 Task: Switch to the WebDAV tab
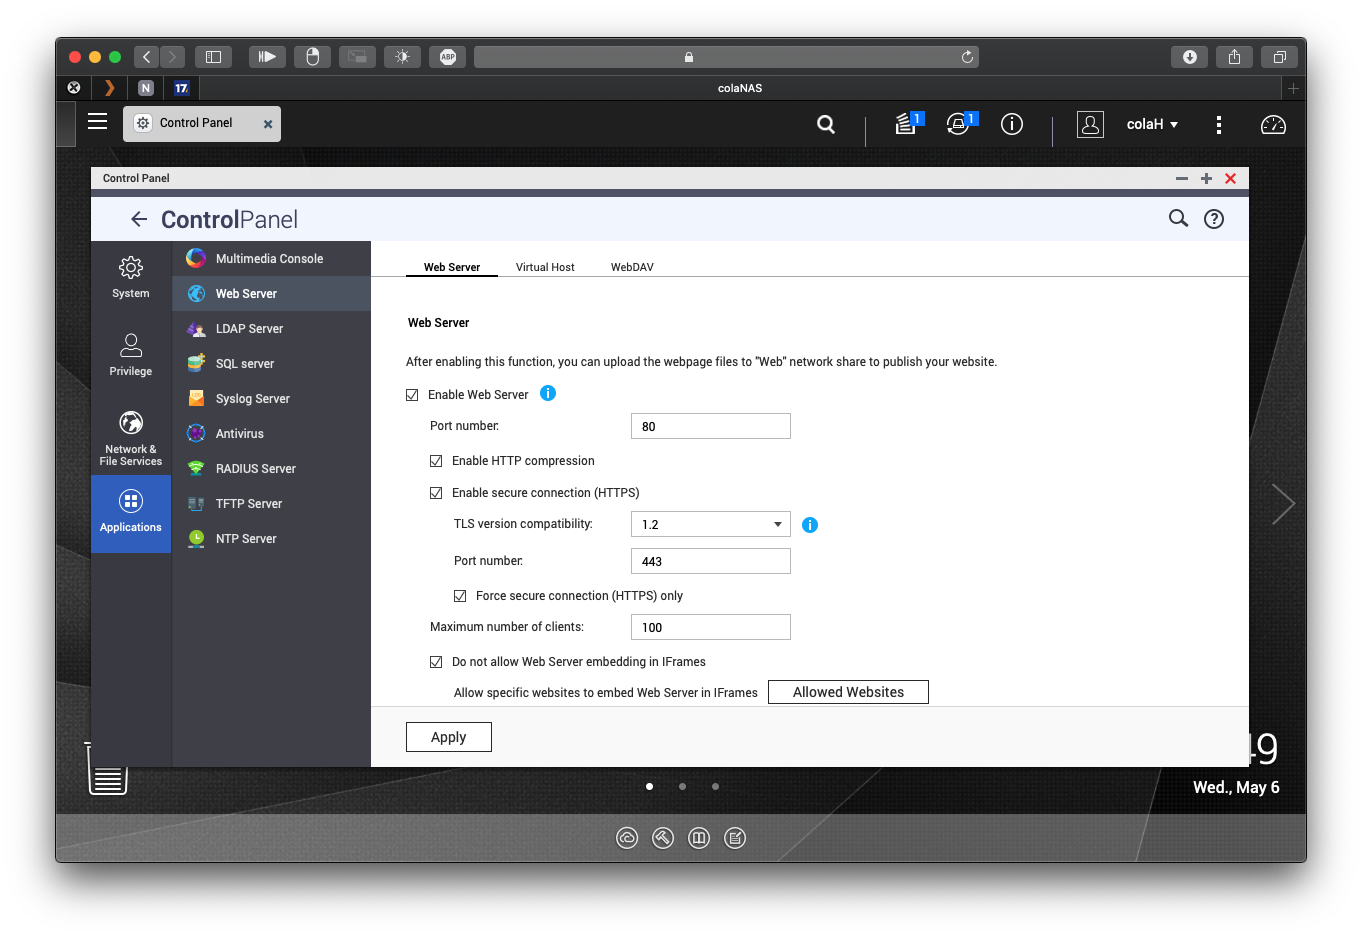[632, 267]
